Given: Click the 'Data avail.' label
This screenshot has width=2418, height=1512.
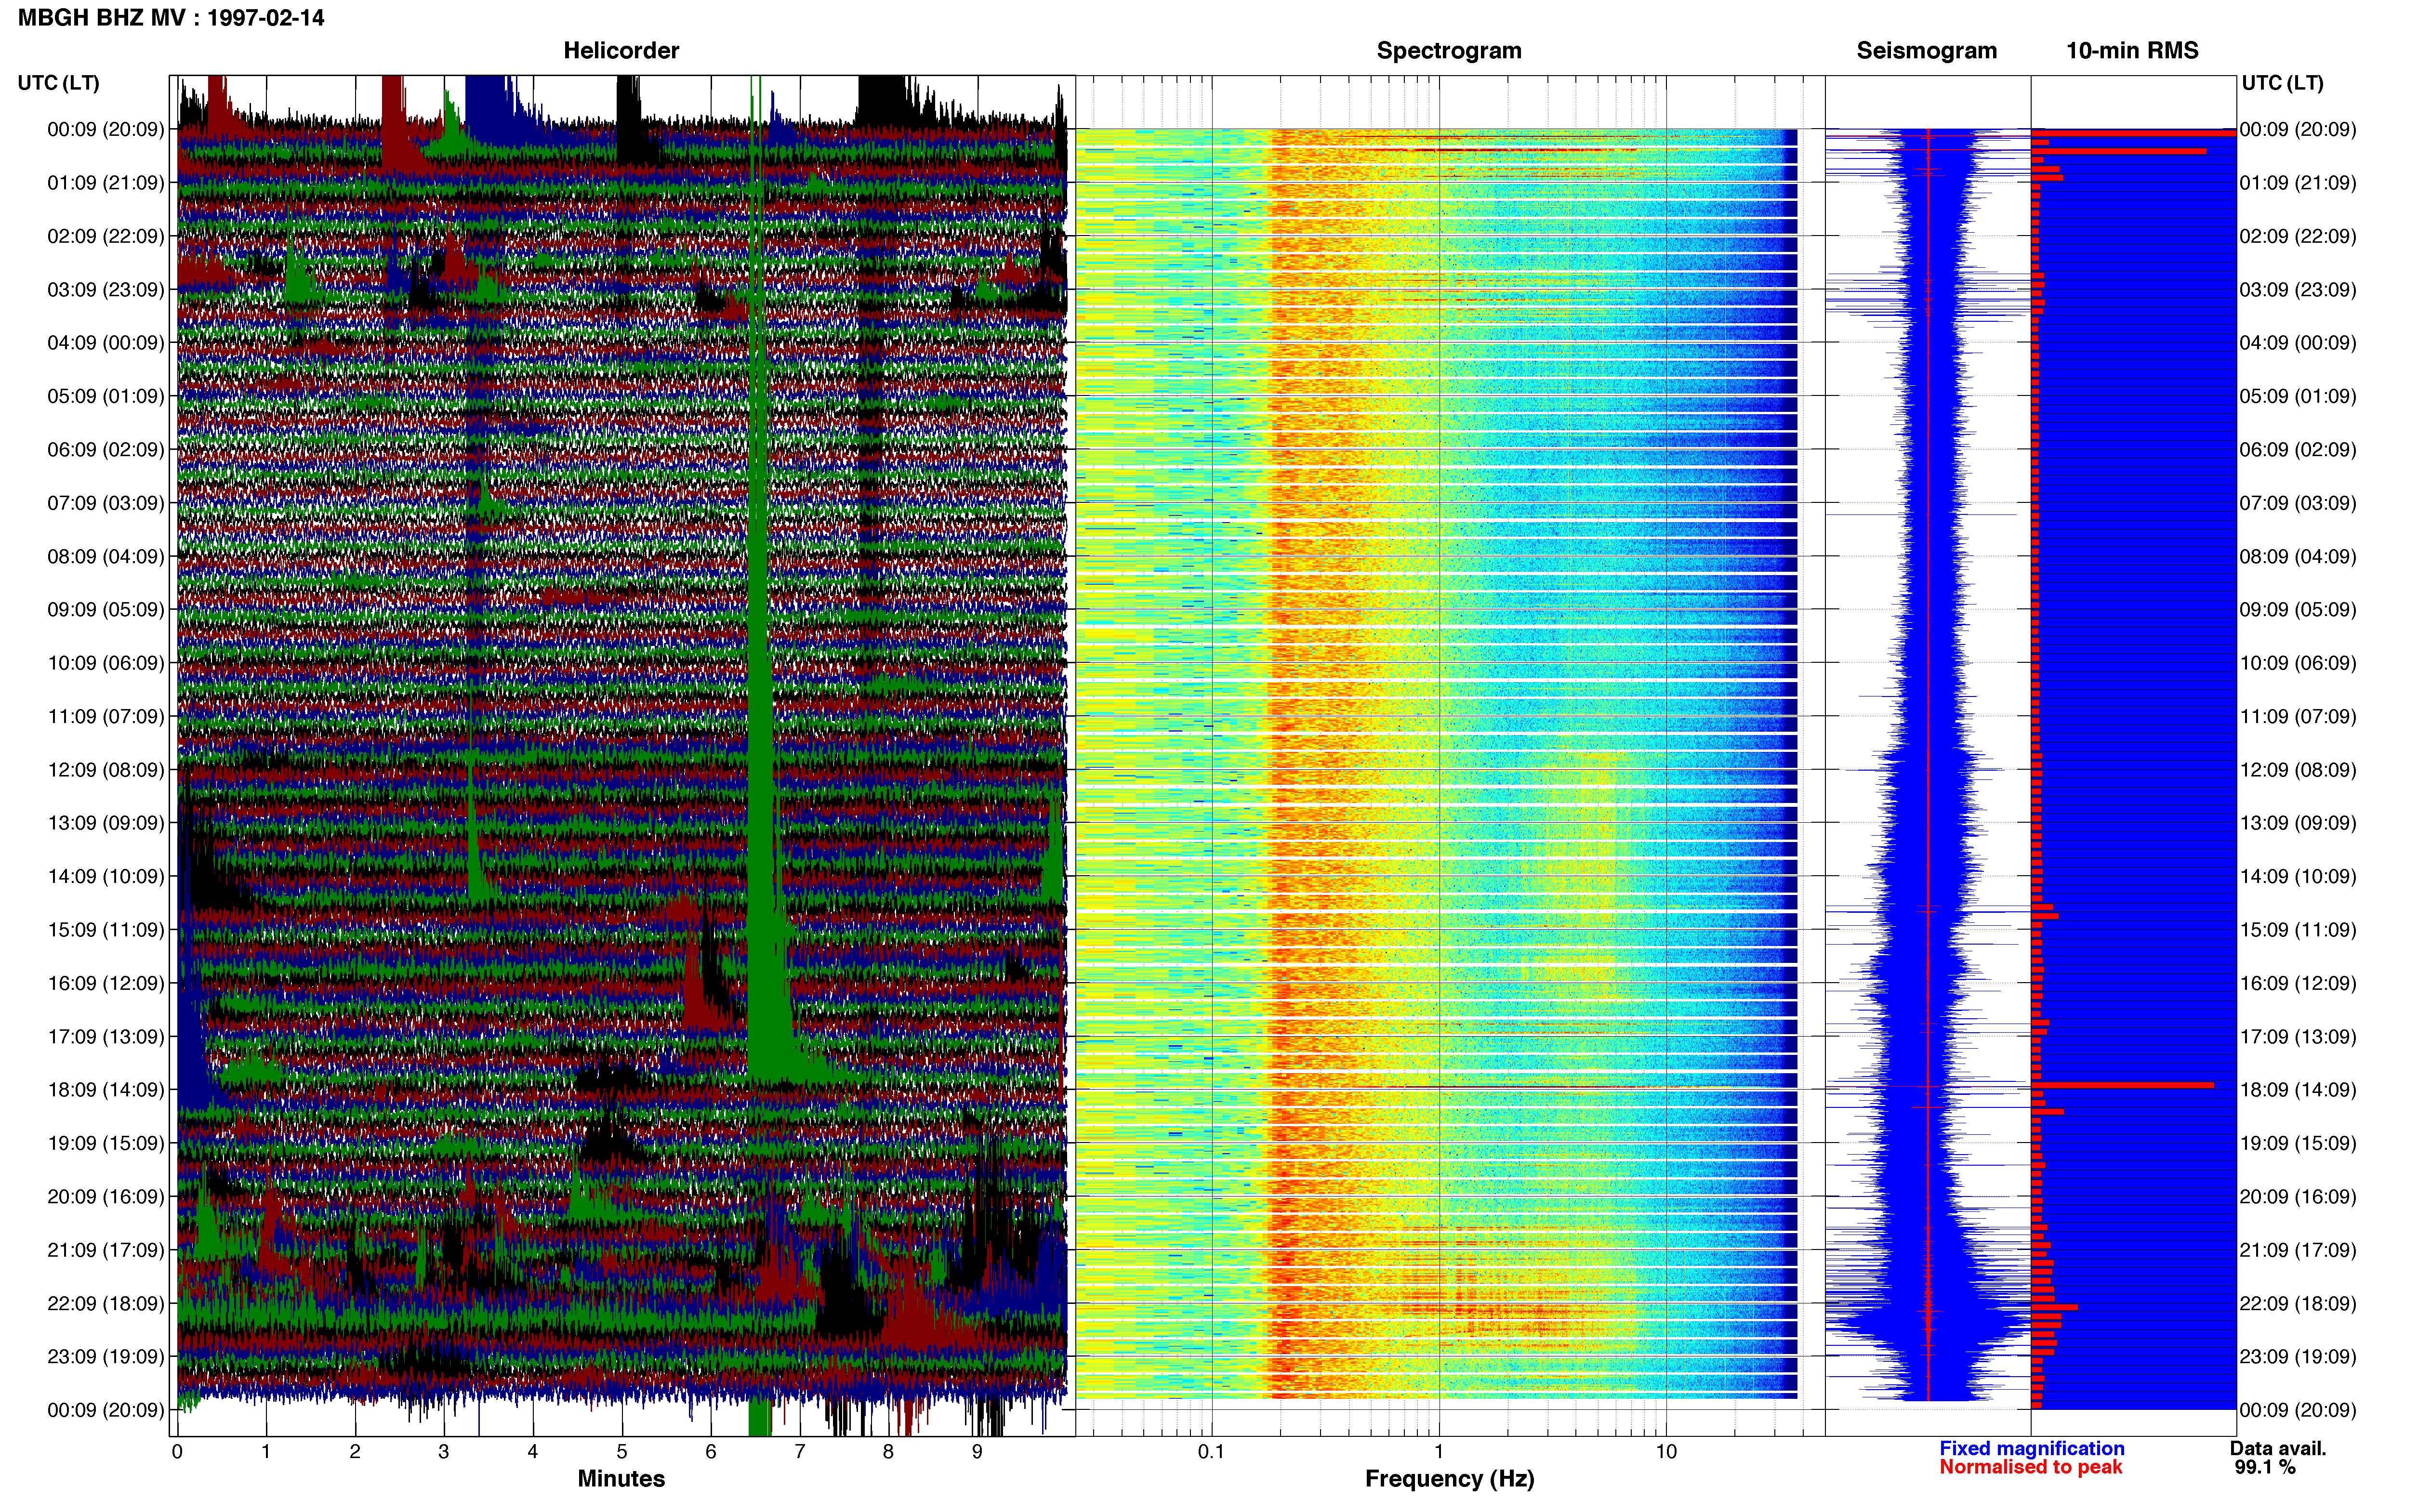Looking at the screenshot, I should pos(2278,1448).
